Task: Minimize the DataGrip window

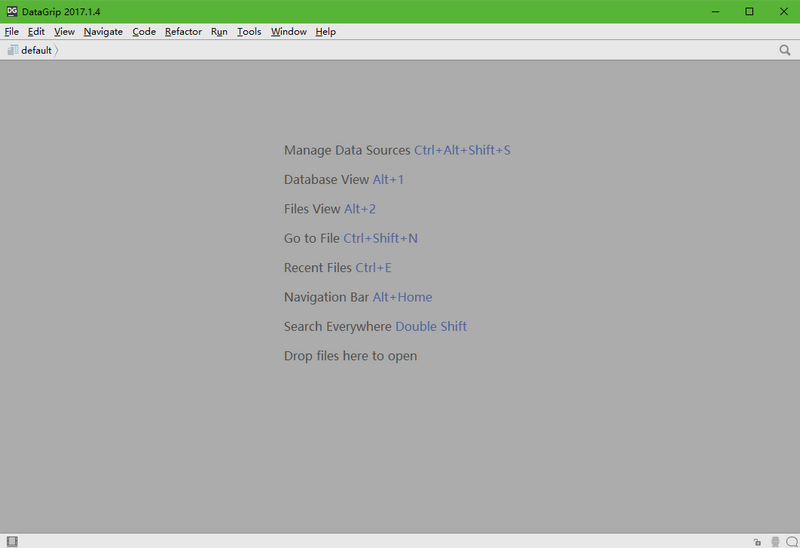Action: click(x=715, y=11)
